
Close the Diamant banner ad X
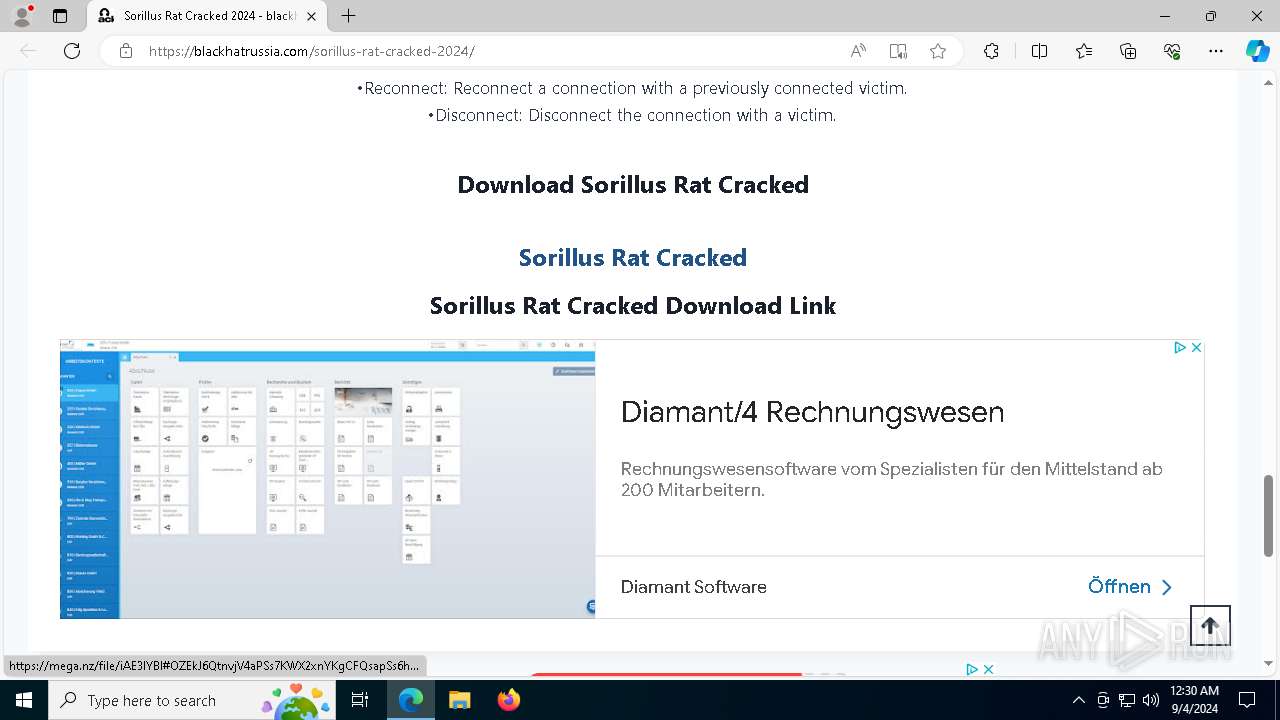click(x=1196, y=347)
